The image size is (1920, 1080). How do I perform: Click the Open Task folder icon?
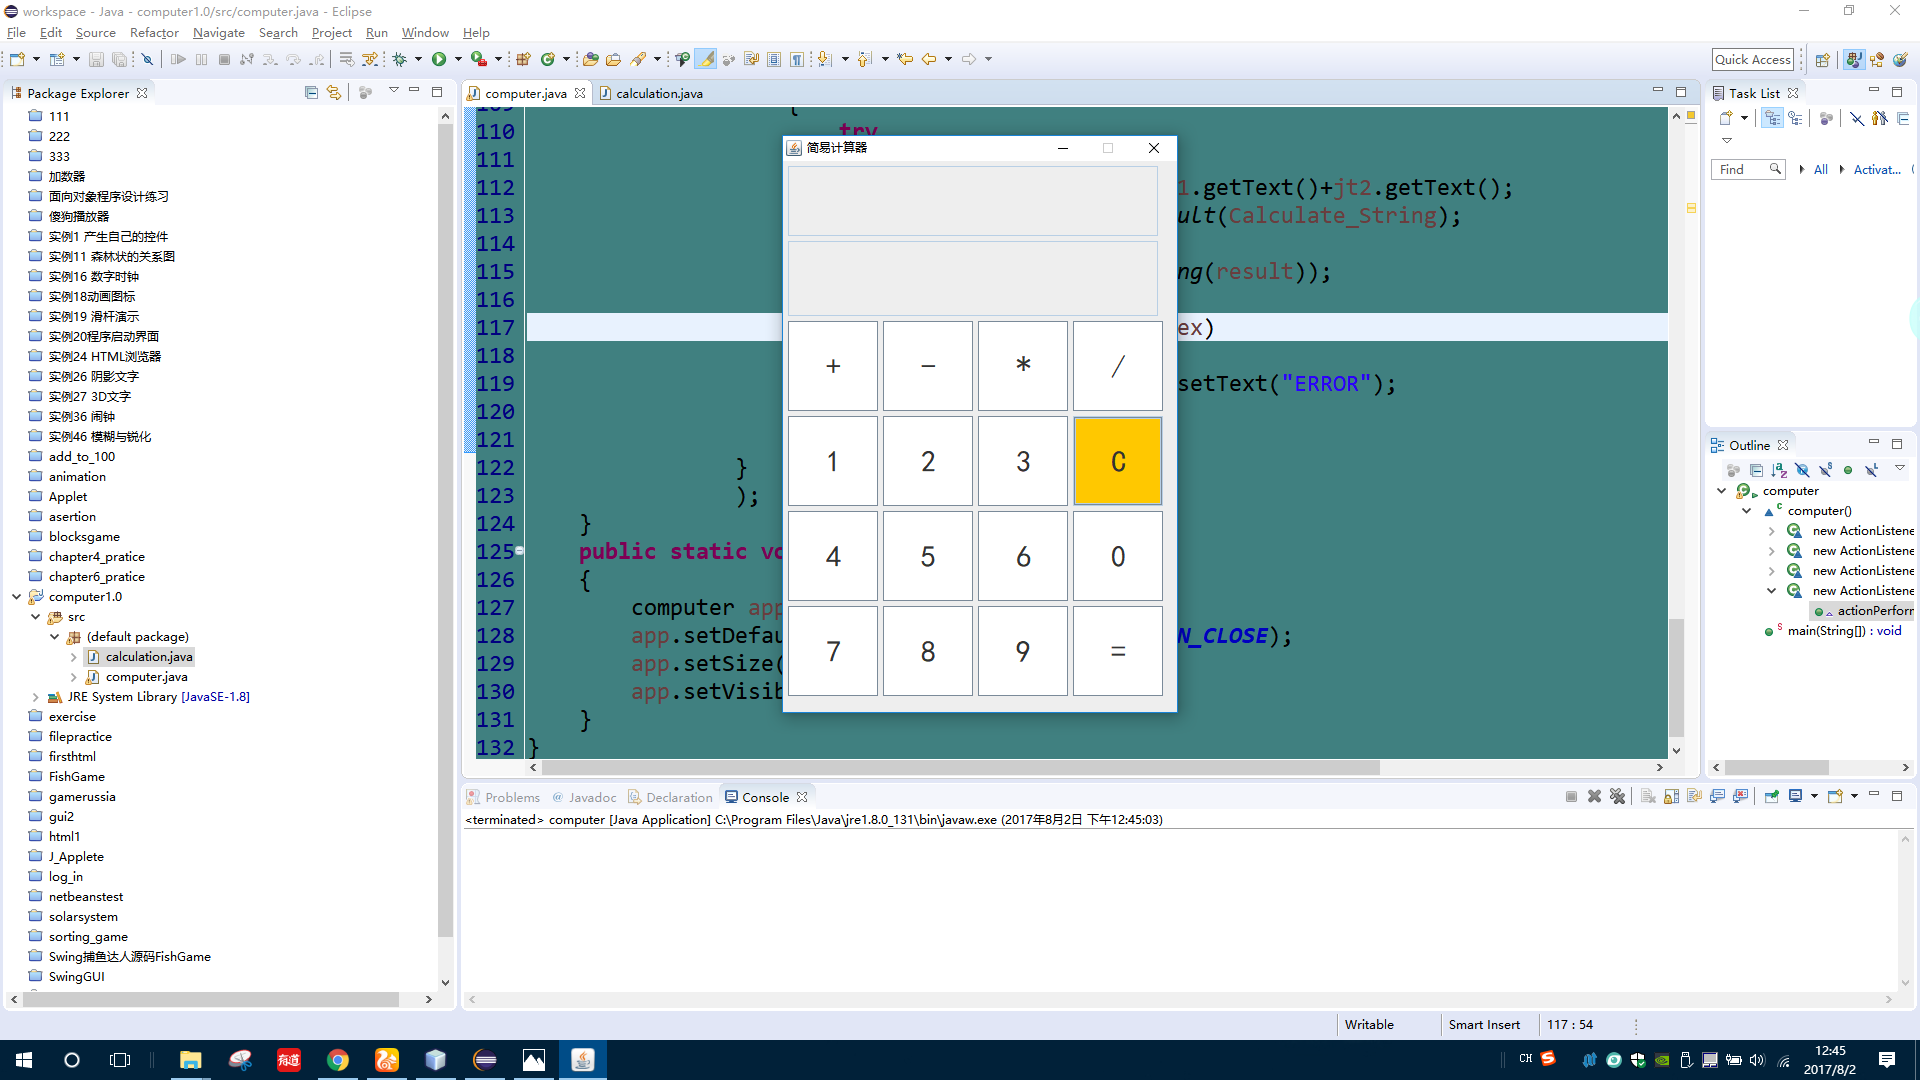coord(614,59)
